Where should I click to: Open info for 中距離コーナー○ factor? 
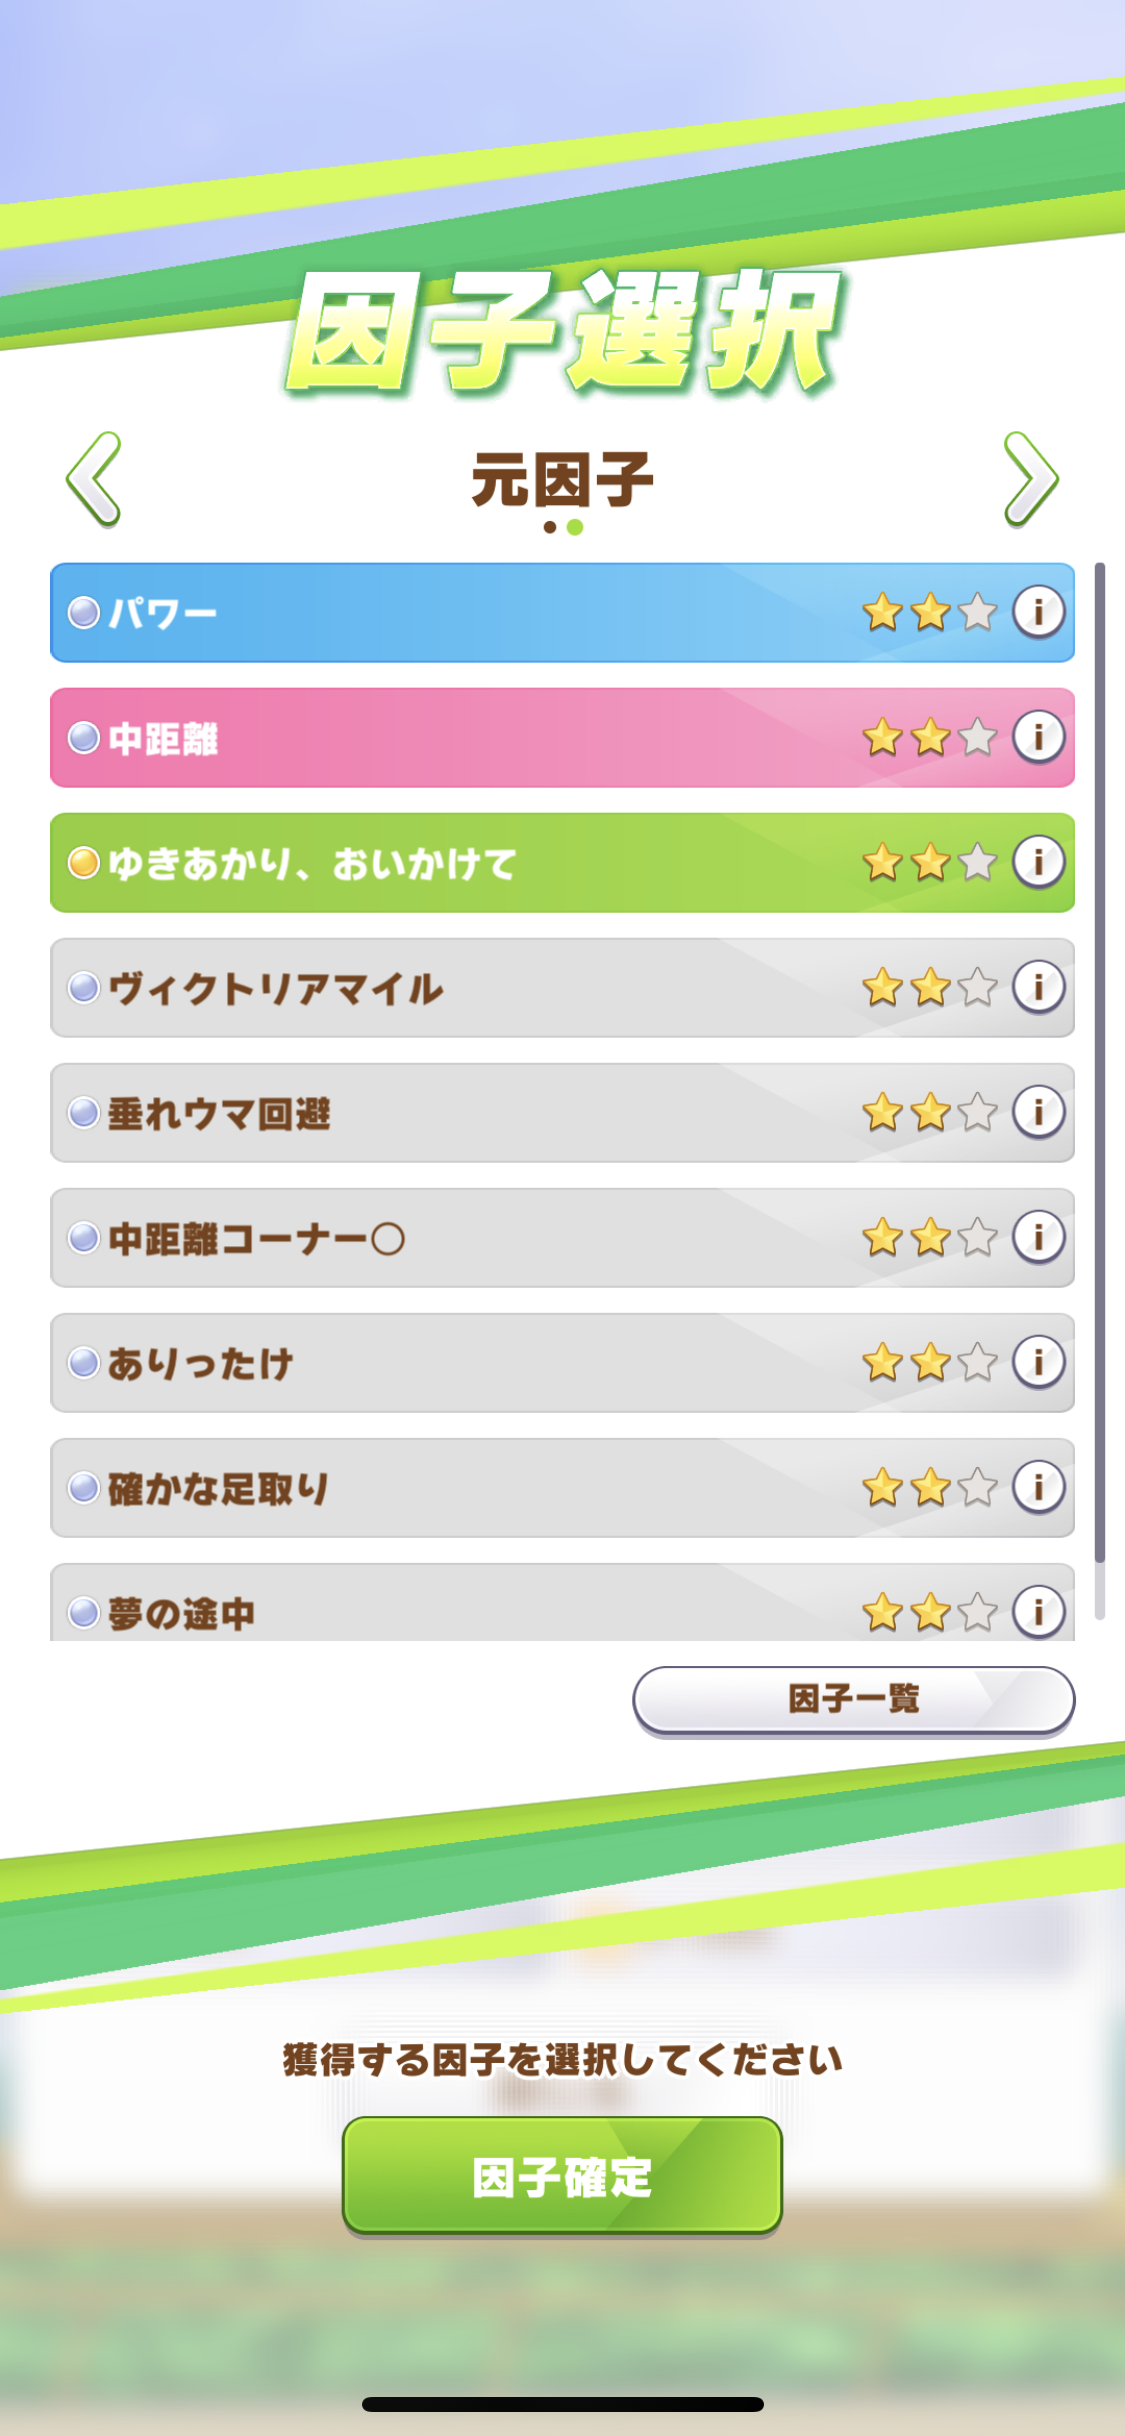coord(1038,1237)
